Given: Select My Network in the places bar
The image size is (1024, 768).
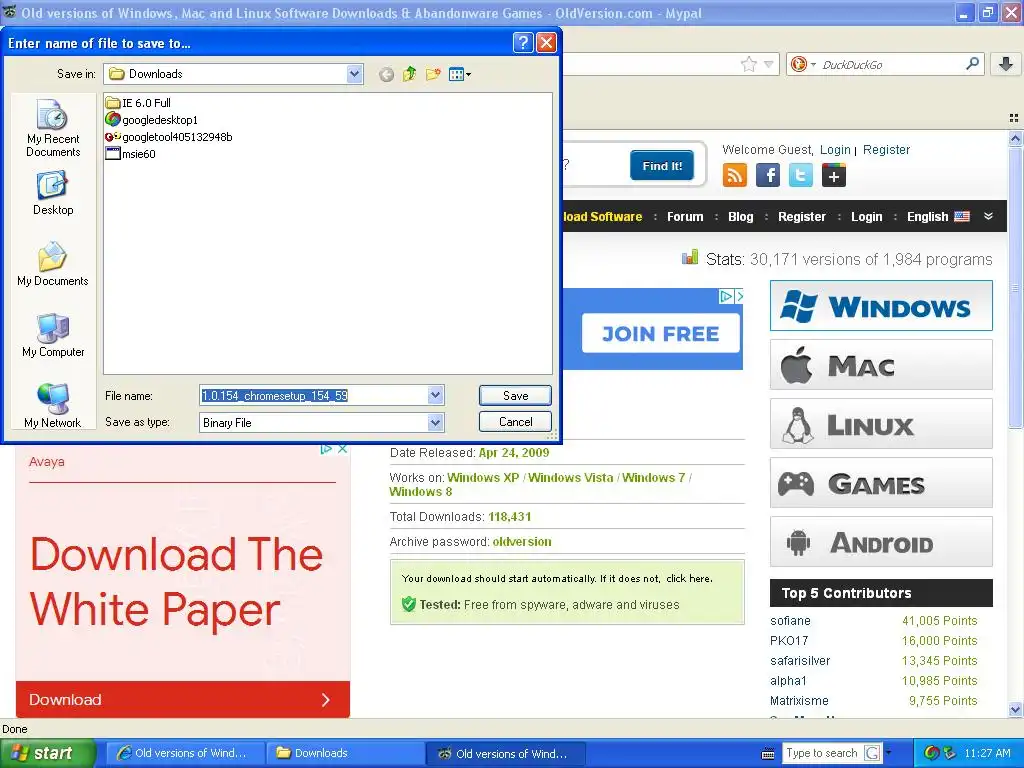Looking at the screenshot, I should pos(53,406).
